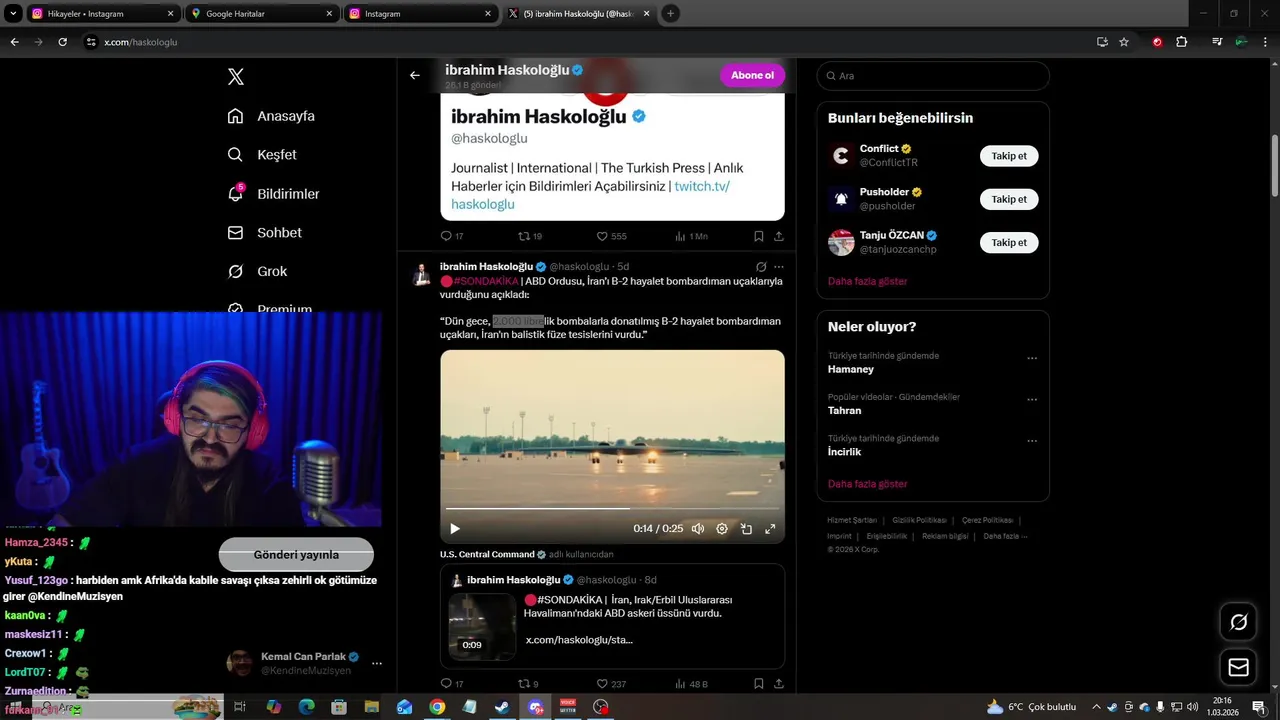This screenshot has height=720, width=1280.
Task: Follow Tanju ÖZCAN account
Action: point(1009,242)
